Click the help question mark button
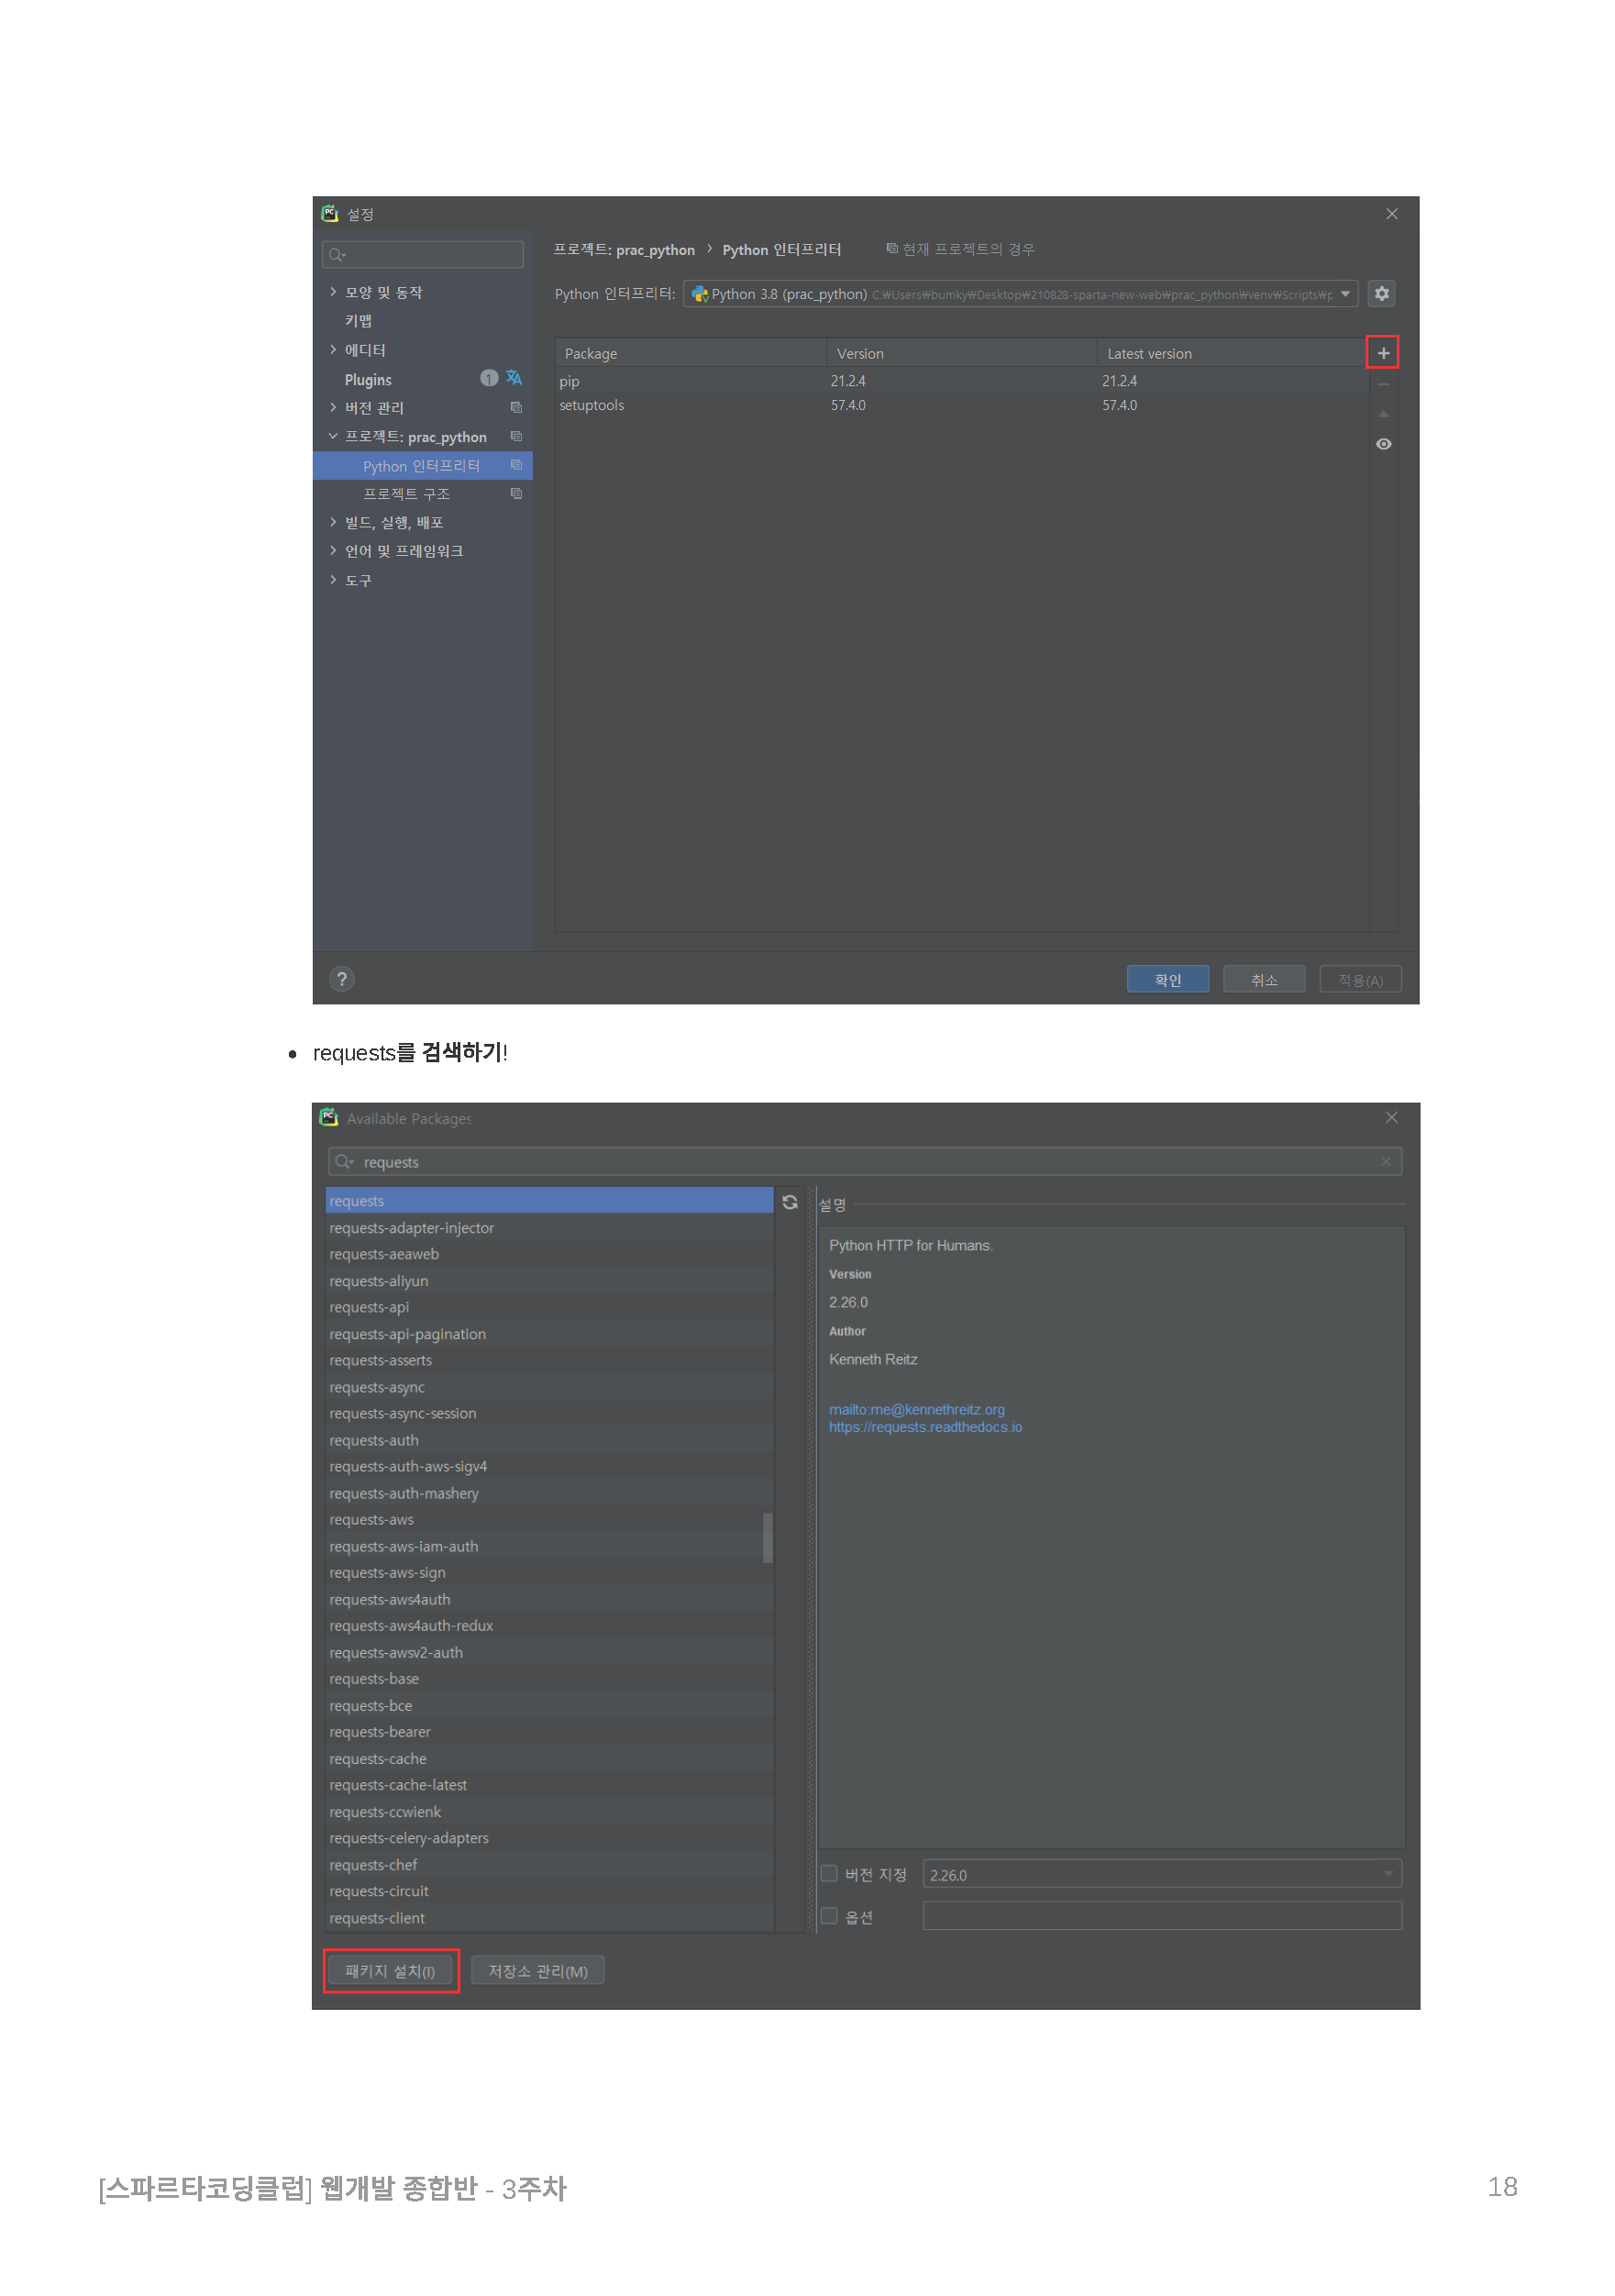The image size is (1615, 2296). click(342, 979)
